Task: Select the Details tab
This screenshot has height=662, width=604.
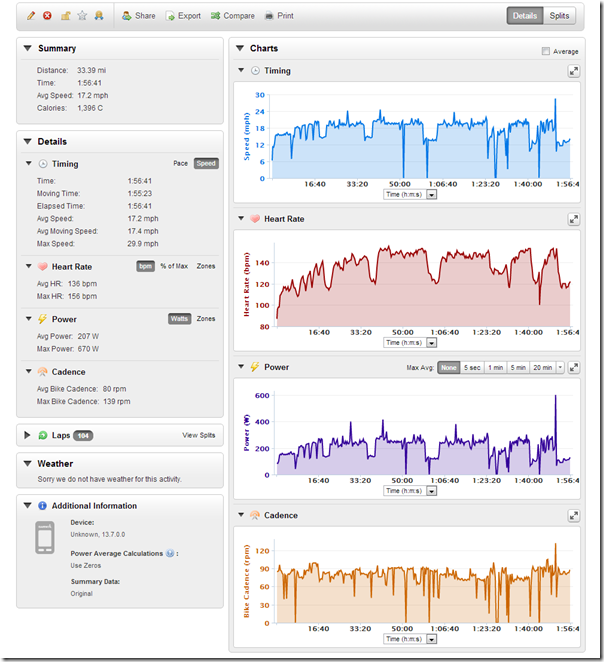Action: pos(525,16)
